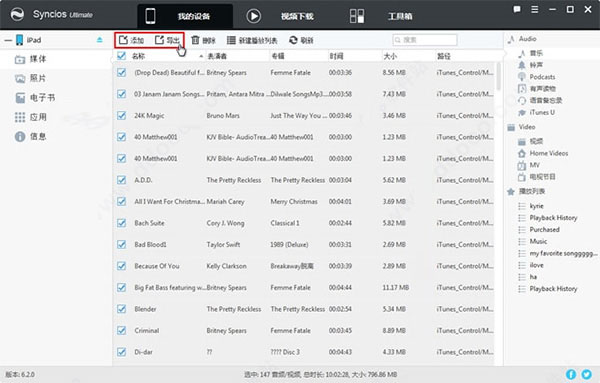
Task: Open the Twitter icon in status bar
Action: 587,374
